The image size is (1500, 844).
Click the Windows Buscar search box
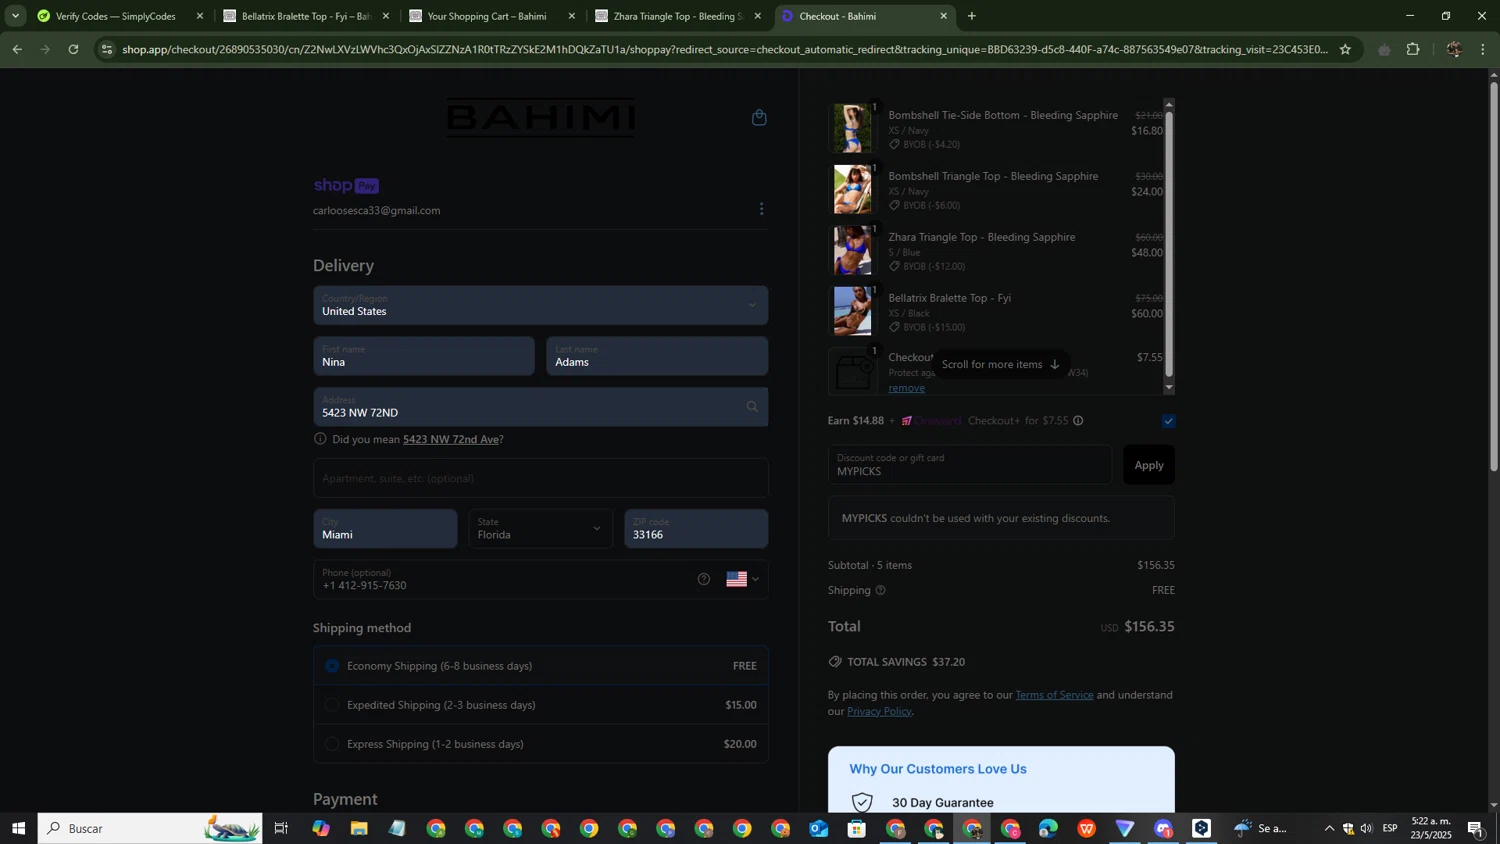click(x=150, y=828)
